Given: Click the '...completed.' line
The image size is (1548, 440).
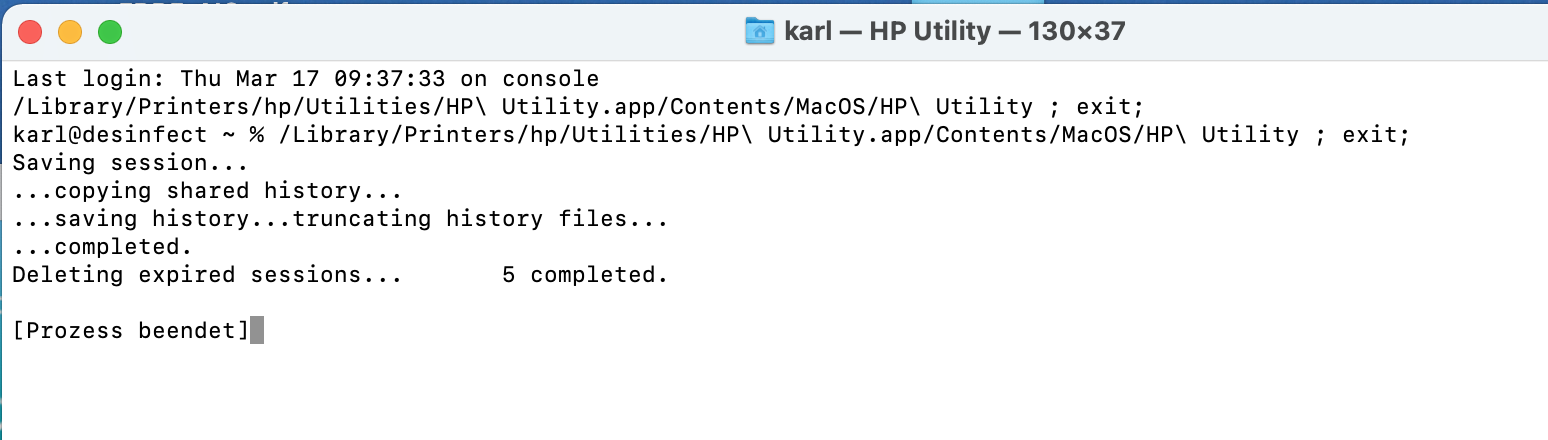Looking at the screenshot, I should pyautogui.click(x=102, y=246).
